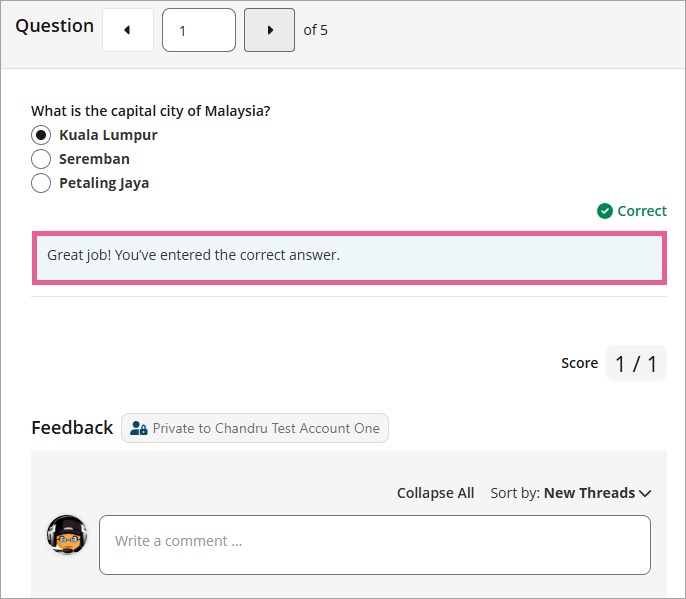Image resolution: width=686 pixels, height=599 pixels.
Task: Click the Private to Chandru Test Account One badge
Action: click(x=255, y=428)
